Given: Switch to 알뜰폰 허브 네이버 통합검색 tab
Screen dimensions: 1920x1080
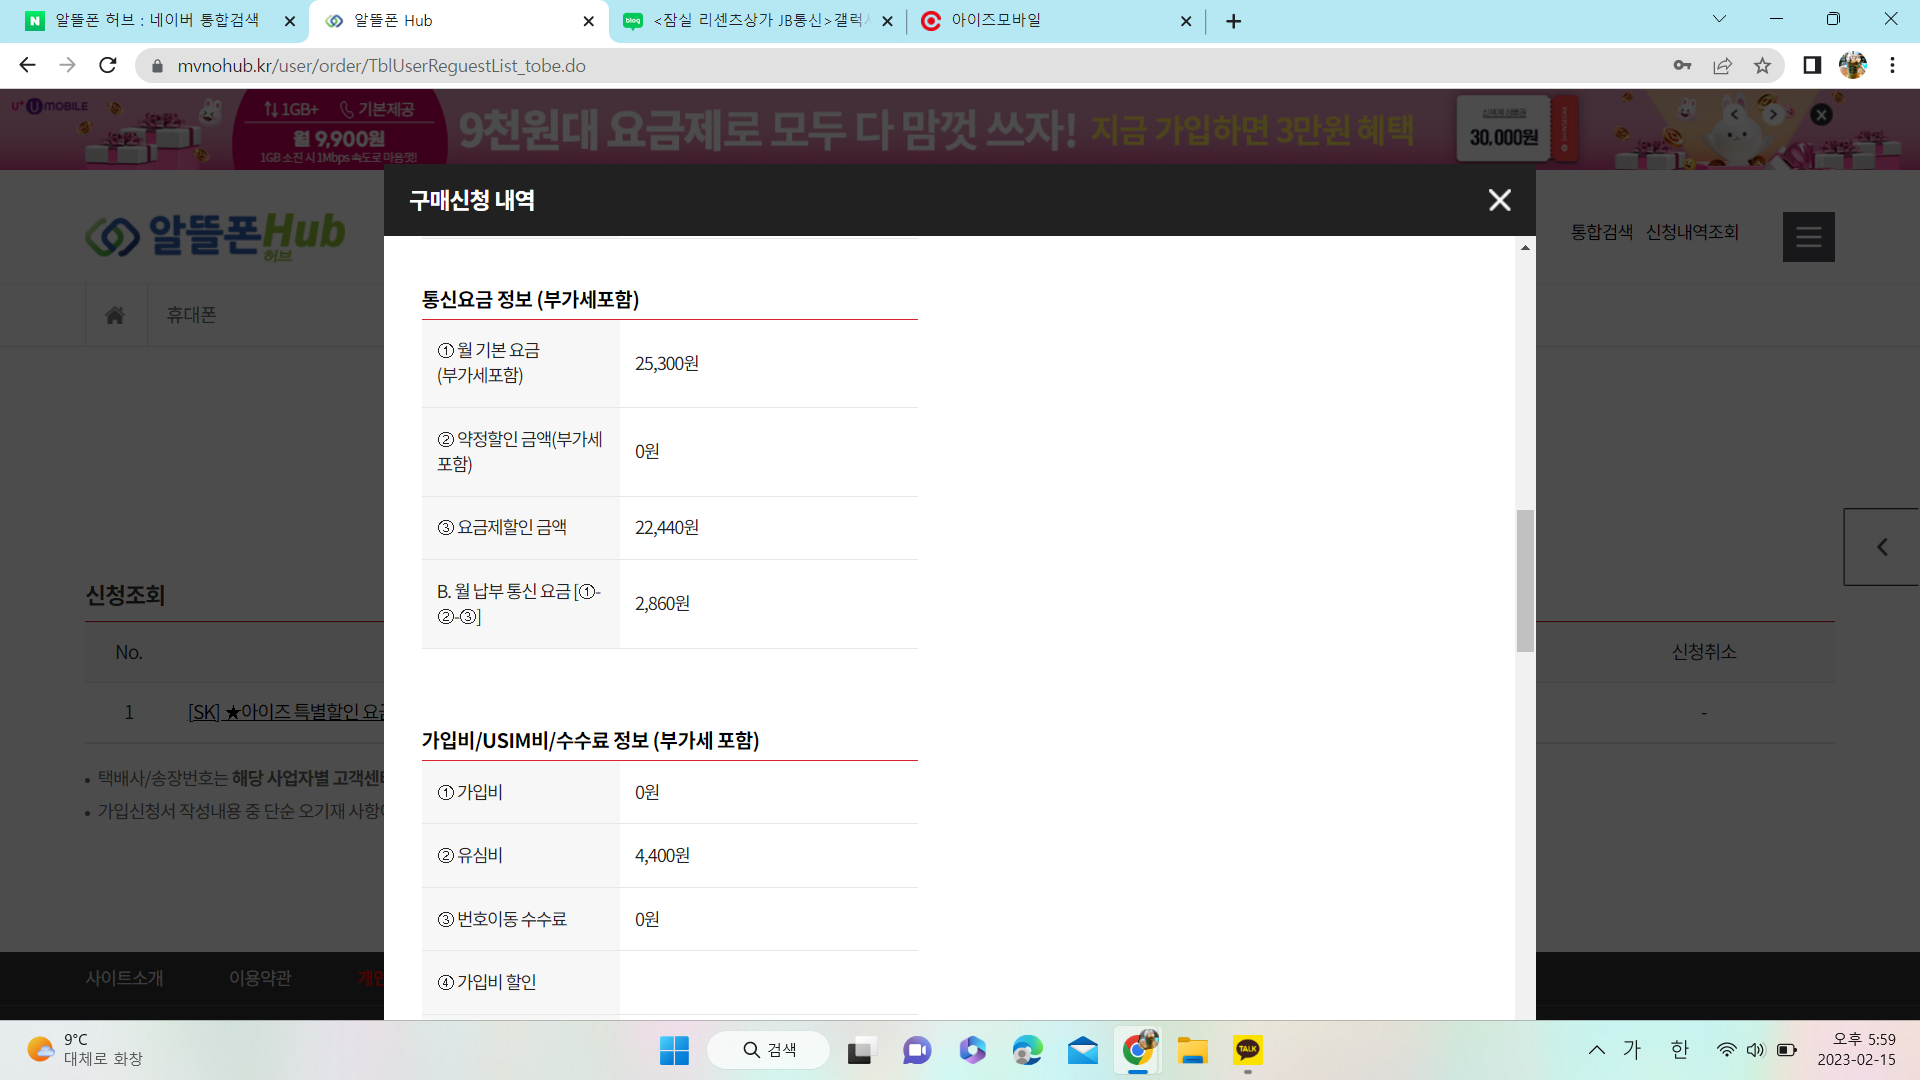Looking at the screenshot, I should (x=157, y=20).
